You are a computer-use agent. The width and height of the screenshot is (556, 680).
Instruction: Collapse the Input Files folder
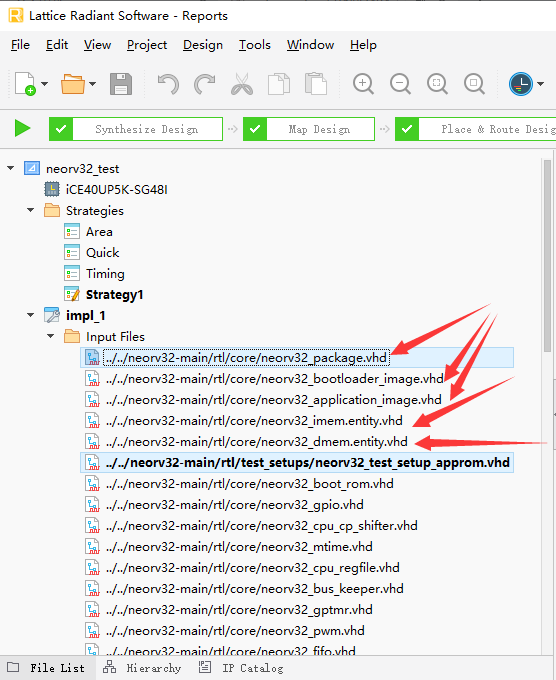[x=51, y=336]
